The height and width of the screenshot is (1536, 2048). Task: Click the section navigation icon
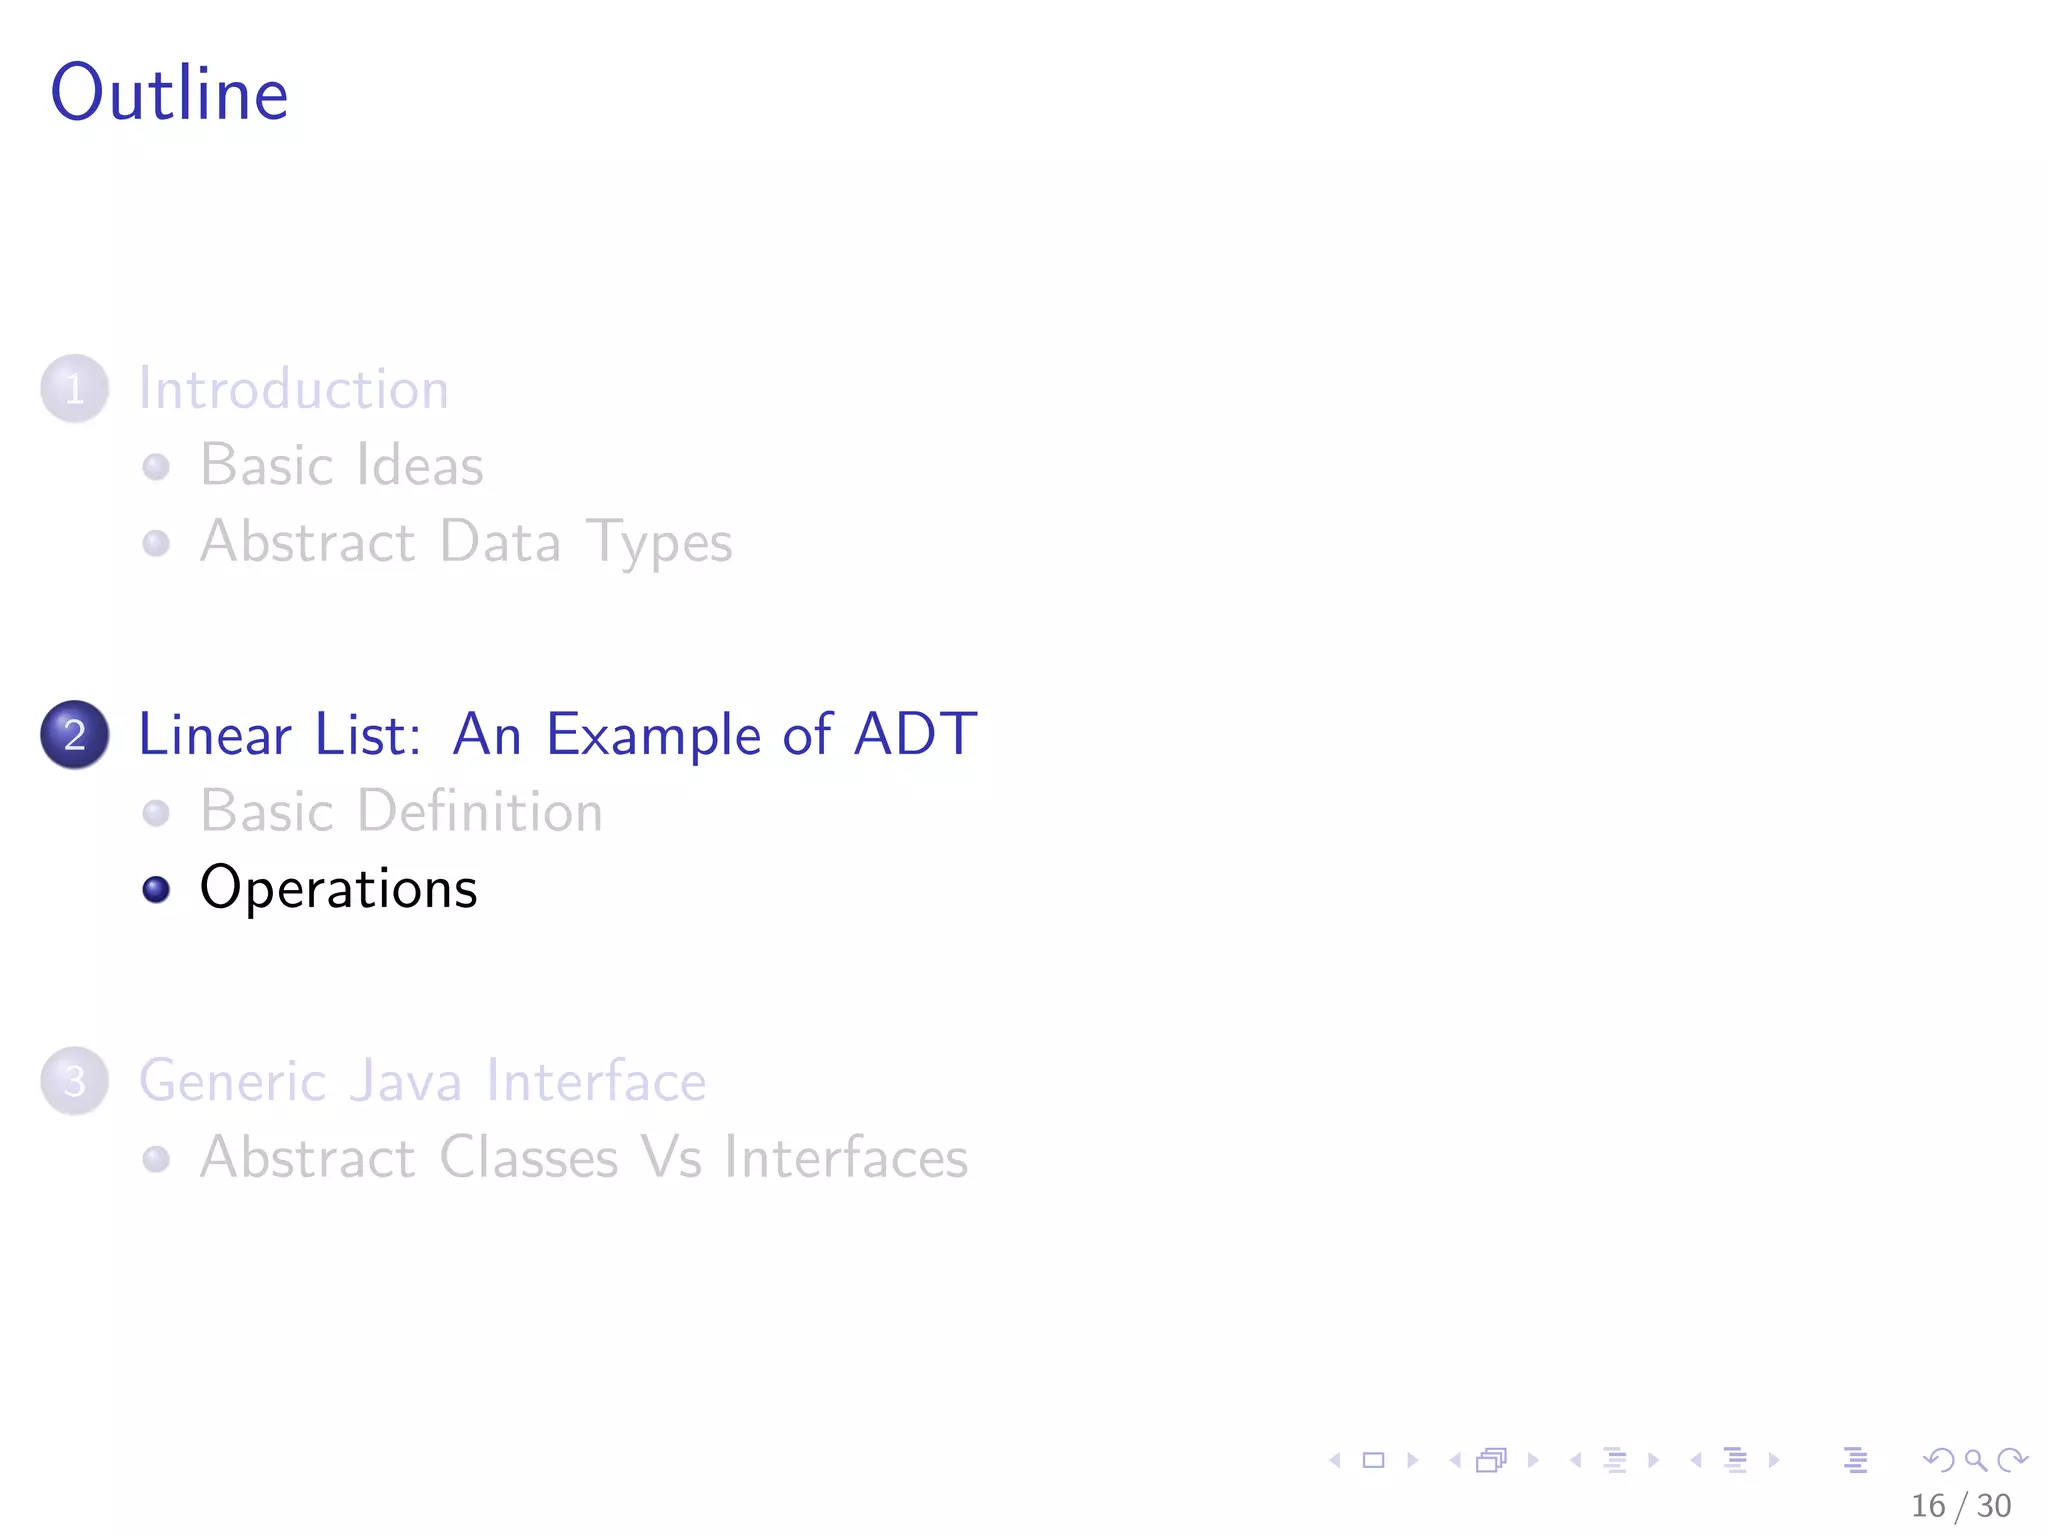1736,1460
